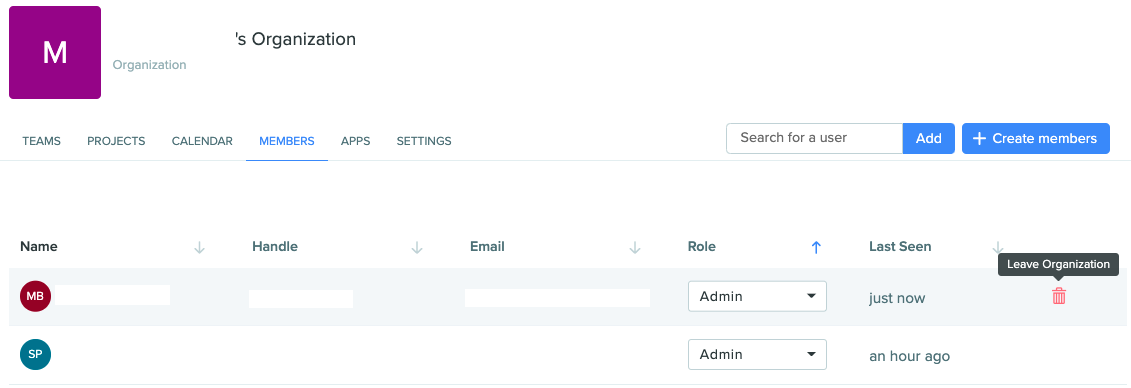Switch to the Projects tab

[x=116, y=141]
